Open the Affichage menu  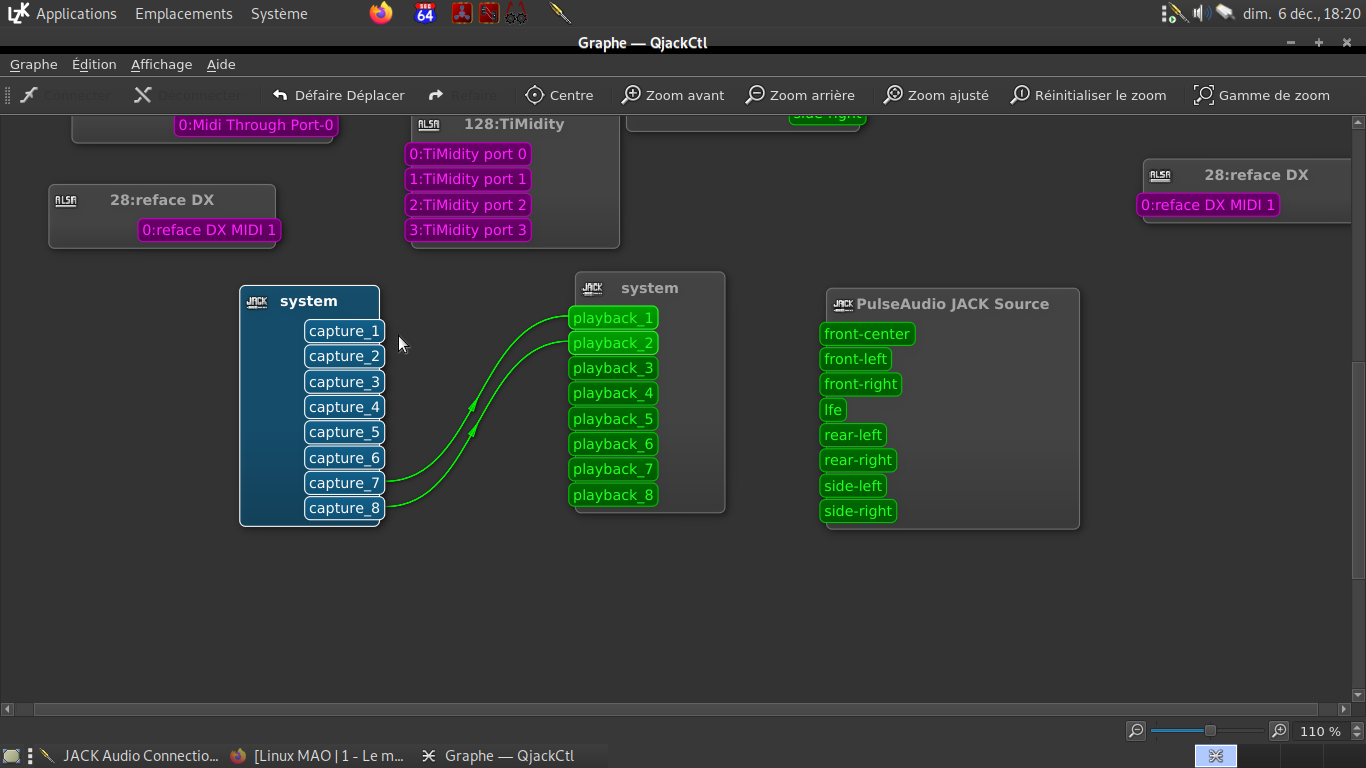pyautogui.click(x=161, y=64)
